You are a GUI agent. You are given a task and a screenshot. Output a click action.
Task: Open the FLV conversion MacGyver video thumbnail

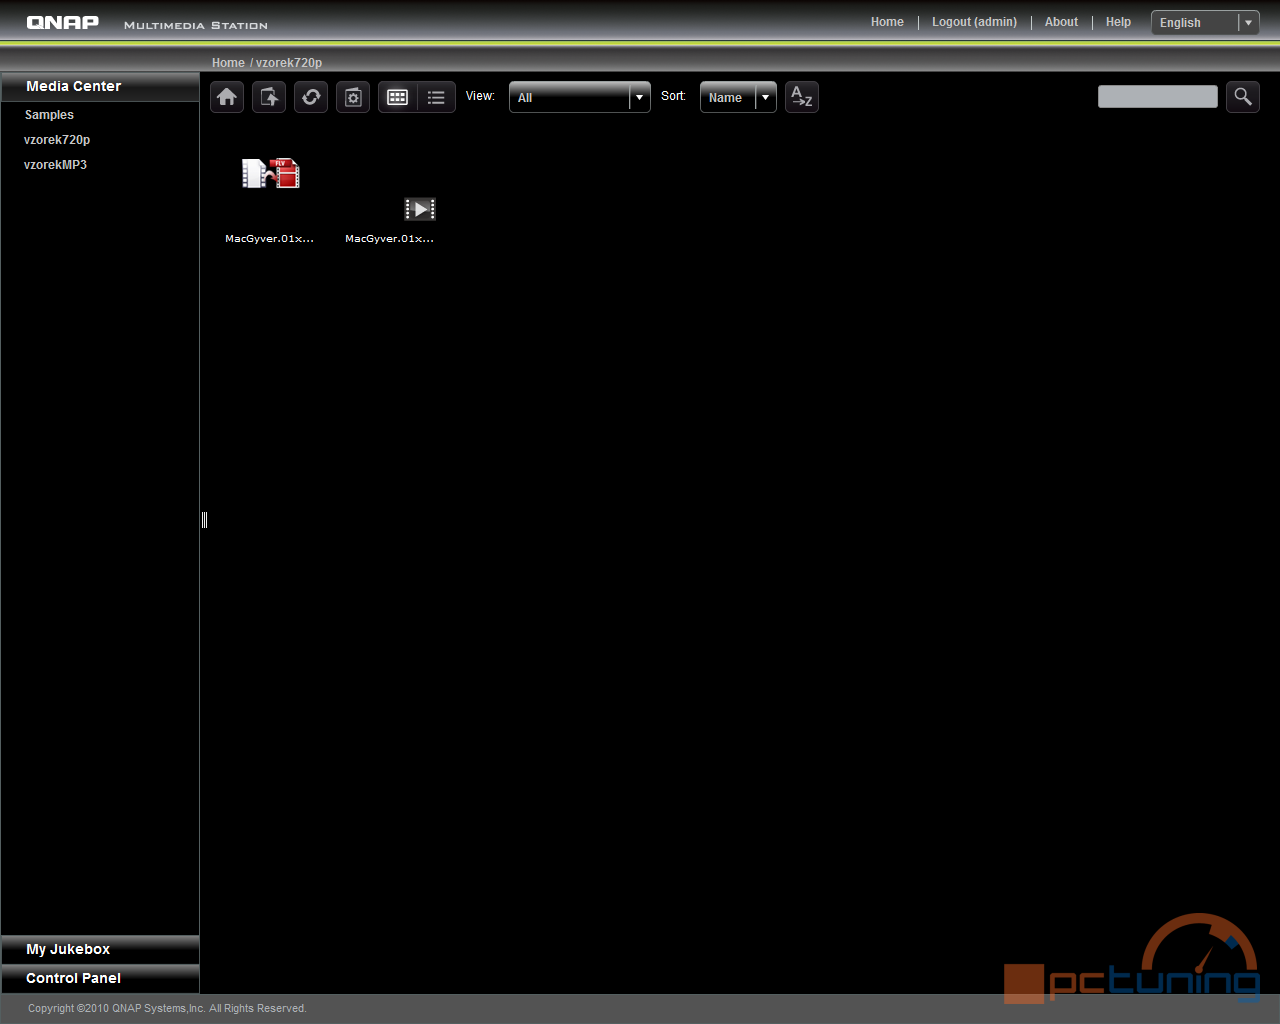tap(270, 174)
